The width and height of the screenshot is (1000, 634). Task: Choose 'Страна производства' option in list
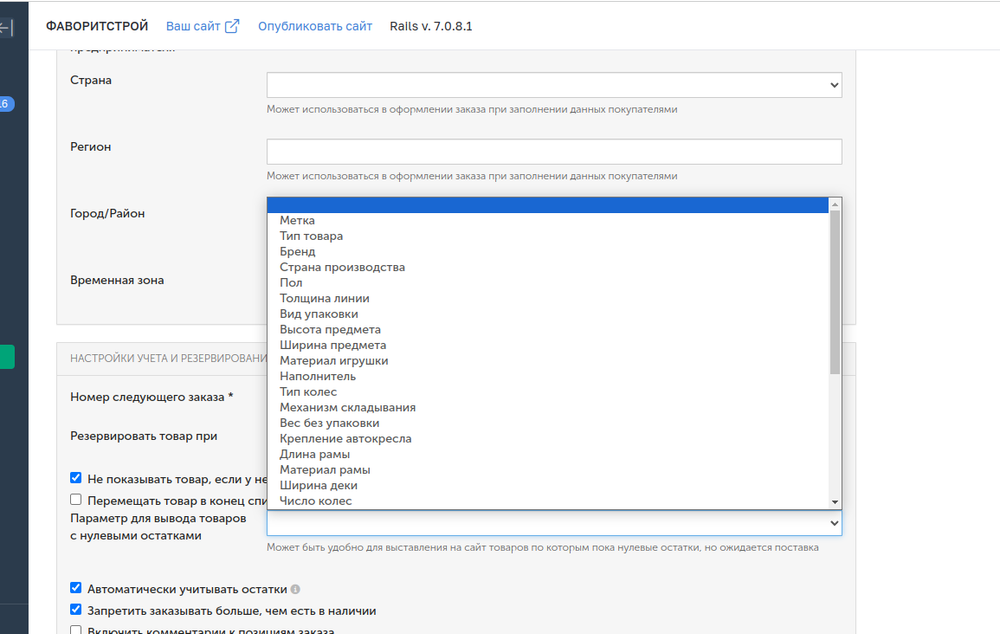pyautogui.click(x=342, y=267)
